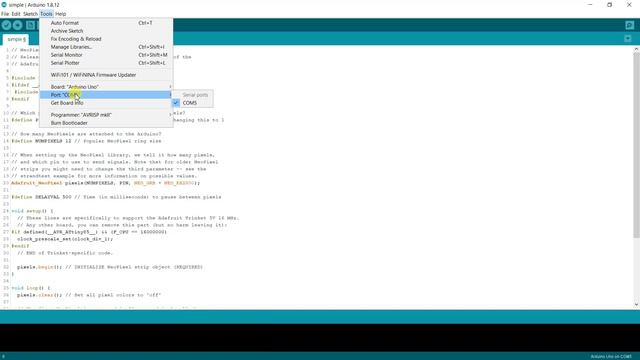Open Serial Monitor menu entry

tap(106, 55)
